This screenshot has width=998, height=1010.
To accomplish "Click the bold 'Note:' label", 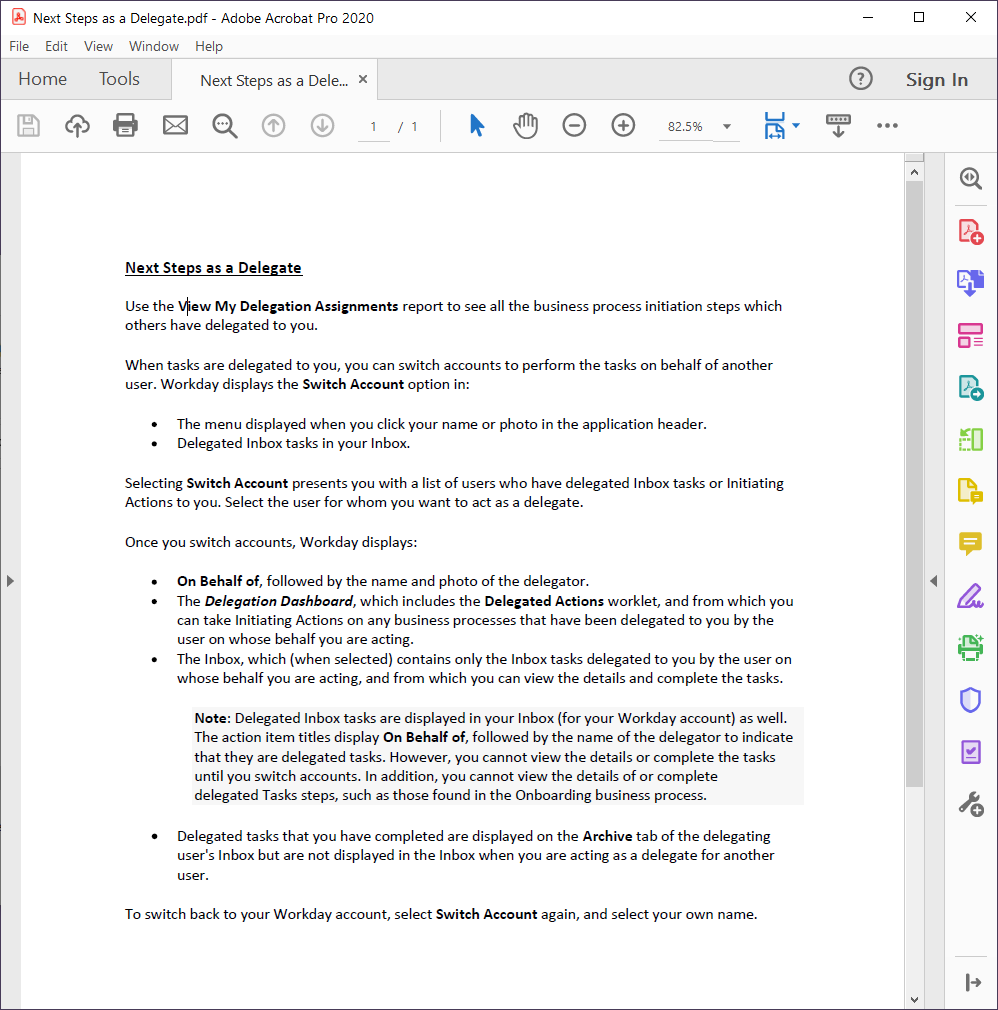I will [212, 718].
